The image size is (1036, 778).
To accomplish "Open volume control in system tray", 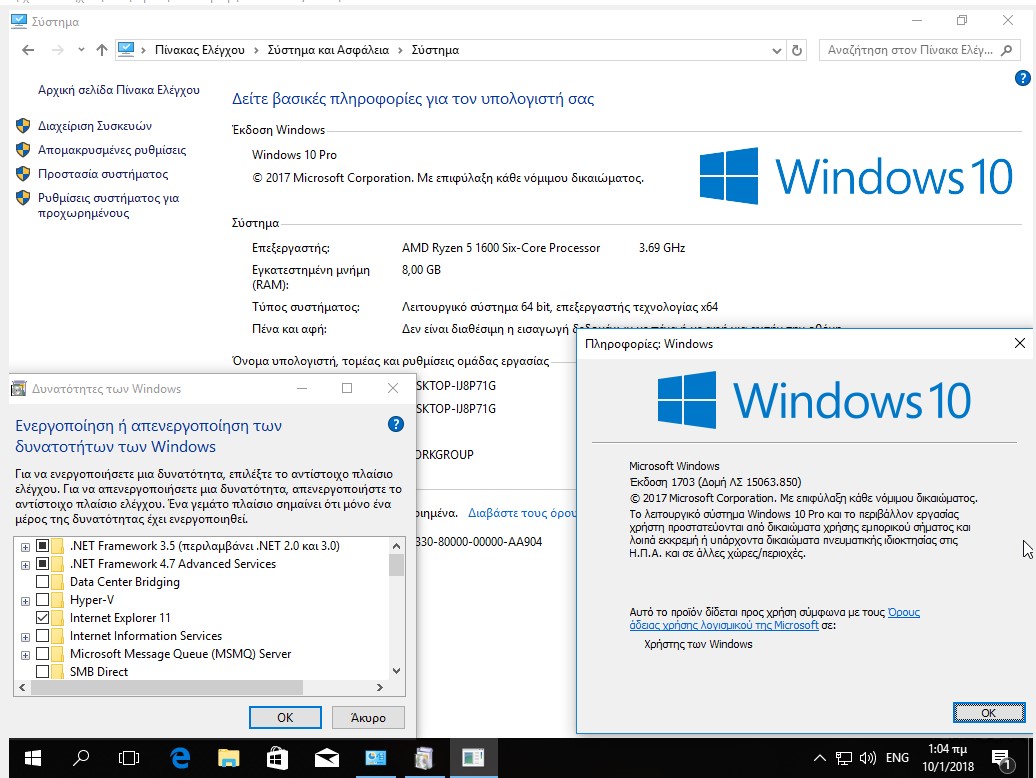I will [x=868, y=758].
